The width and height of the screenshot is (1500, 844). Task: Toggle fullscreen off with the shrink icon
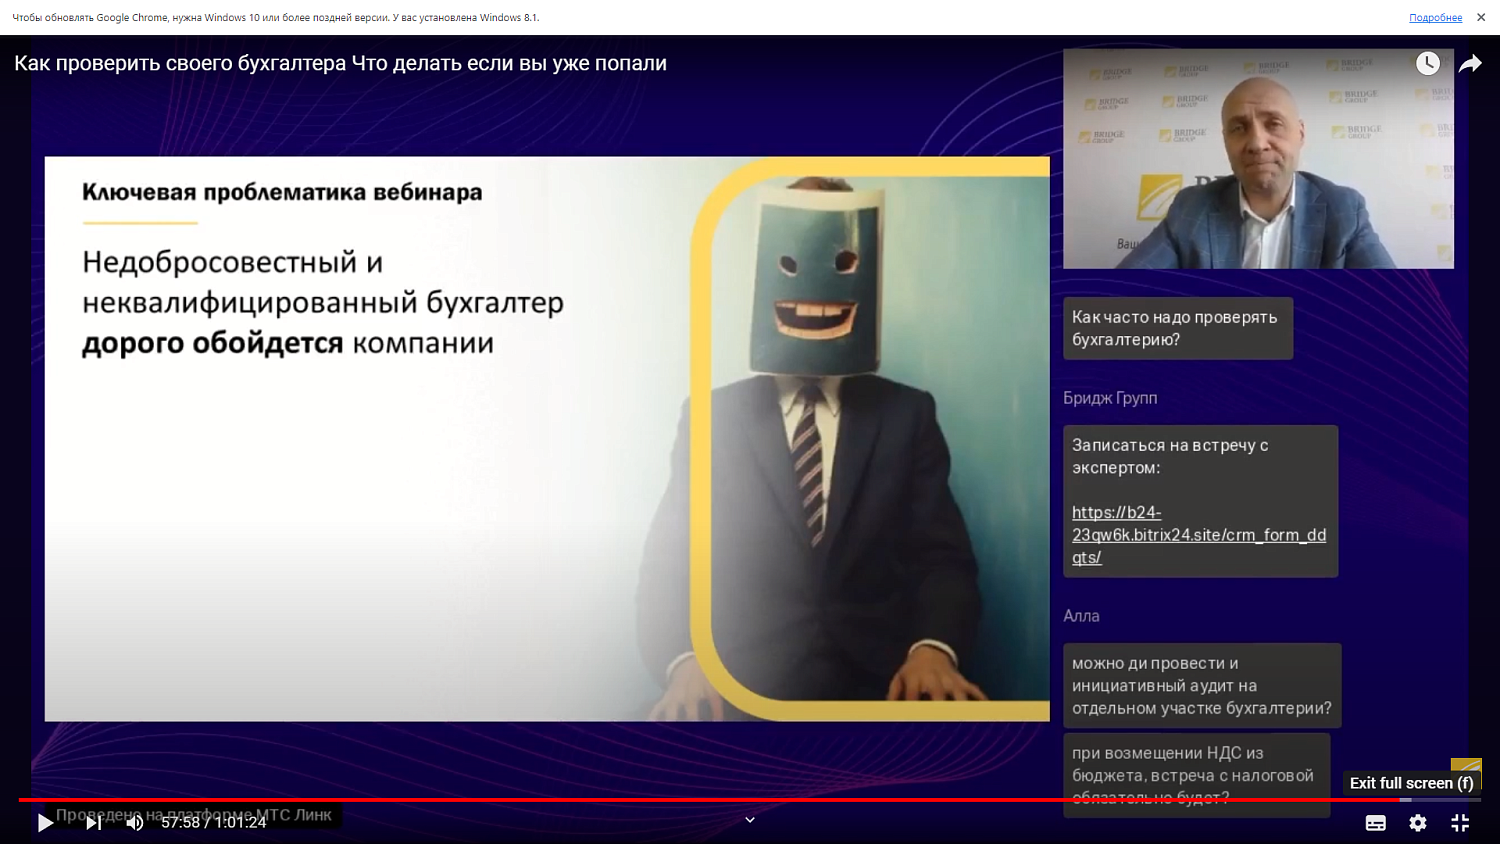click(1459, 822)
